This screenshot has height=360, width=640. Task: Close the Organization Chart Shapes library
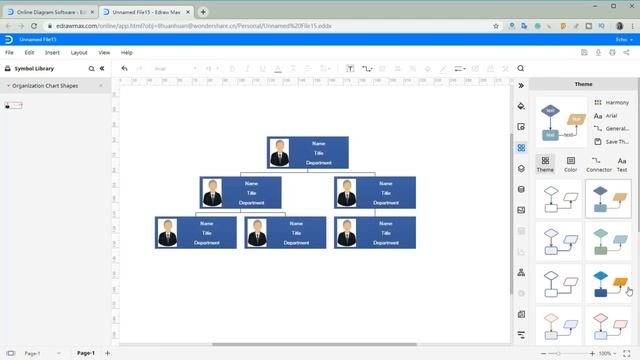[101, 86]
